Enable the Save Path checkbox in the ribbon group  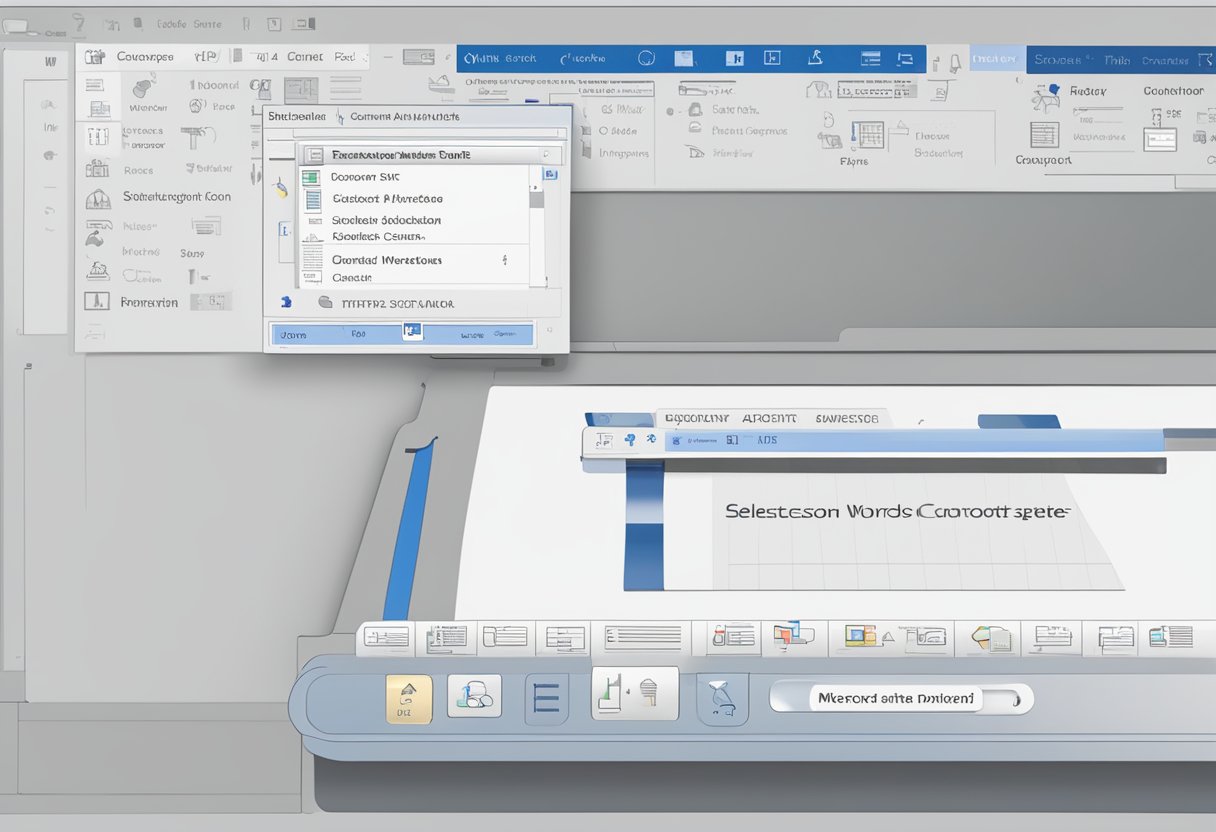click(x=668, y=111)
